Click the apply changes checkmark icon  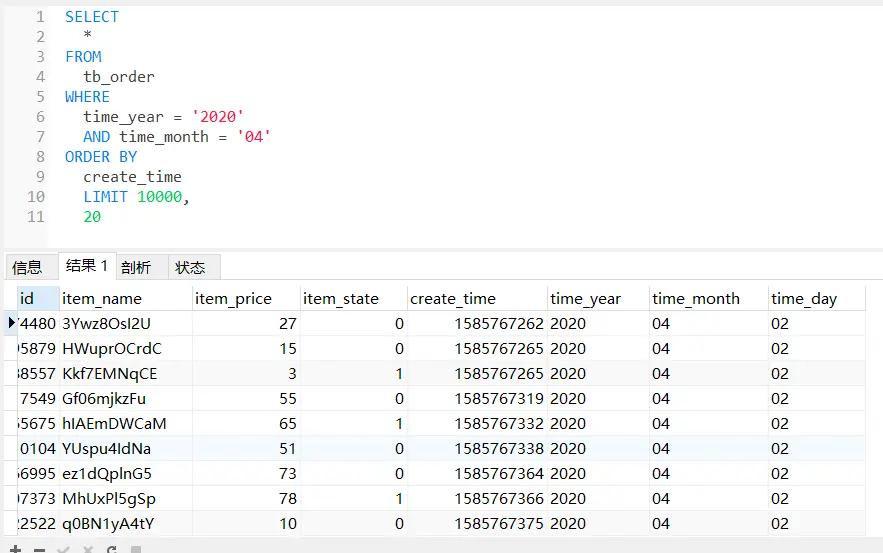[x=63, y=550]
